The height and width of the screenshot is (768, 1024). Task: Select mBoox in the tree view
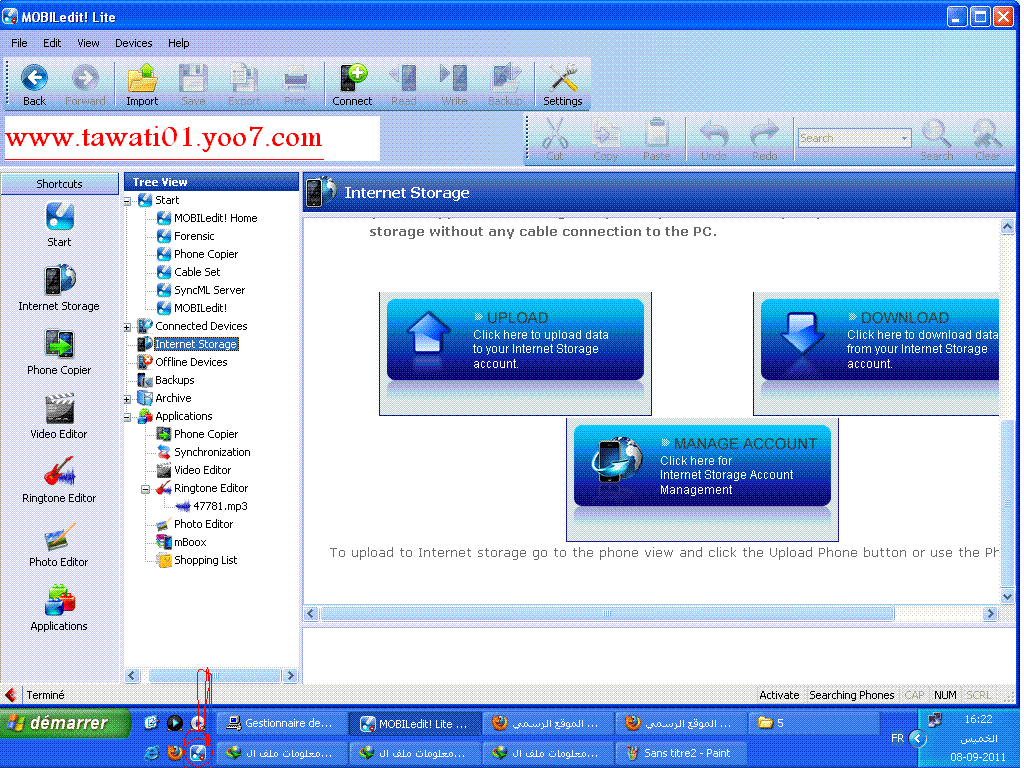[x=190, y=542]
